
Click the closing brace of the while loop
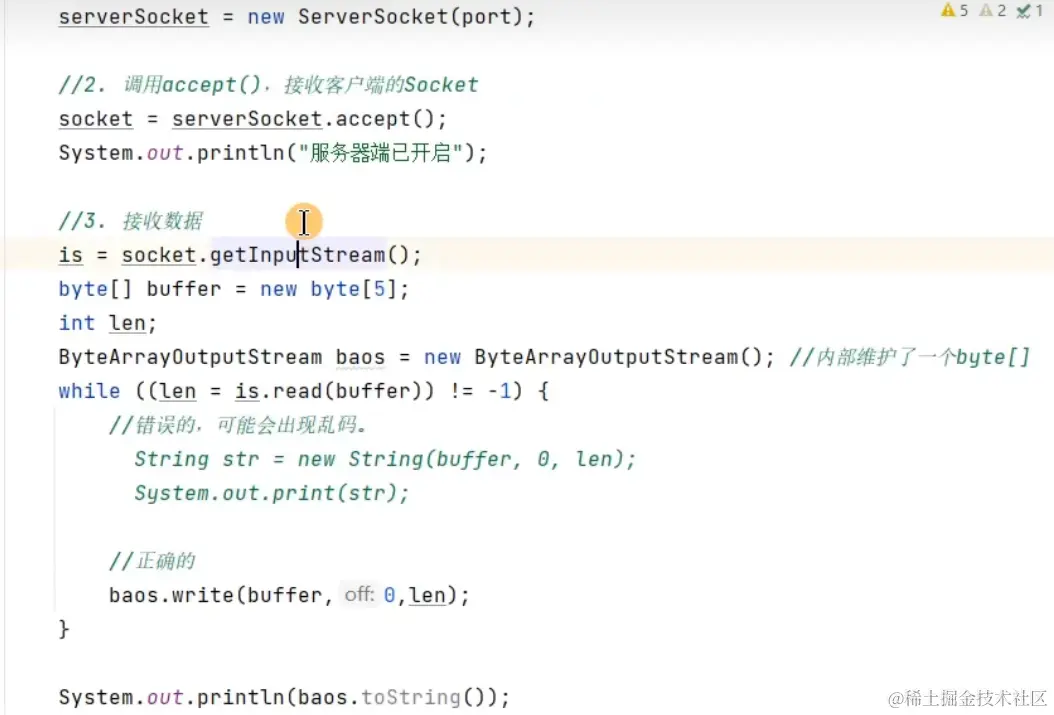[x=64, y=630]
